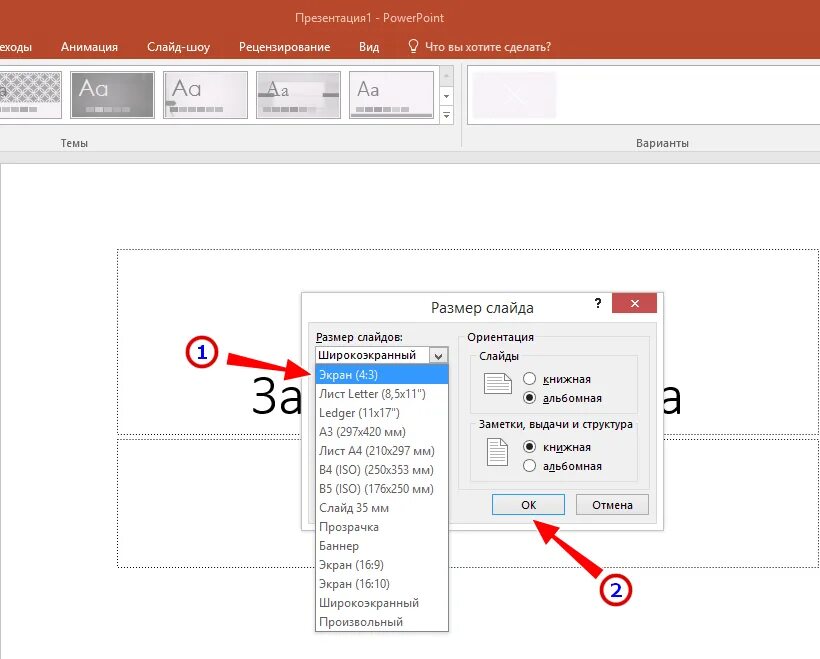Choose Экран (4:3) from size list

point(382,374)
